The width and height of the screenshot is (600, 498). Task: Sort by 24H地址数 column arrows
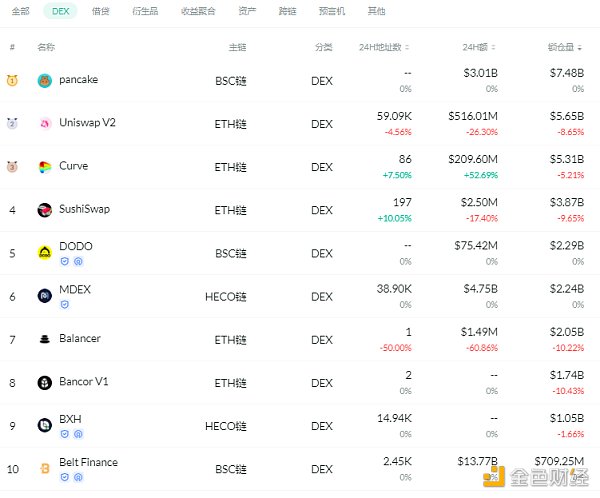tap(410, 47)
